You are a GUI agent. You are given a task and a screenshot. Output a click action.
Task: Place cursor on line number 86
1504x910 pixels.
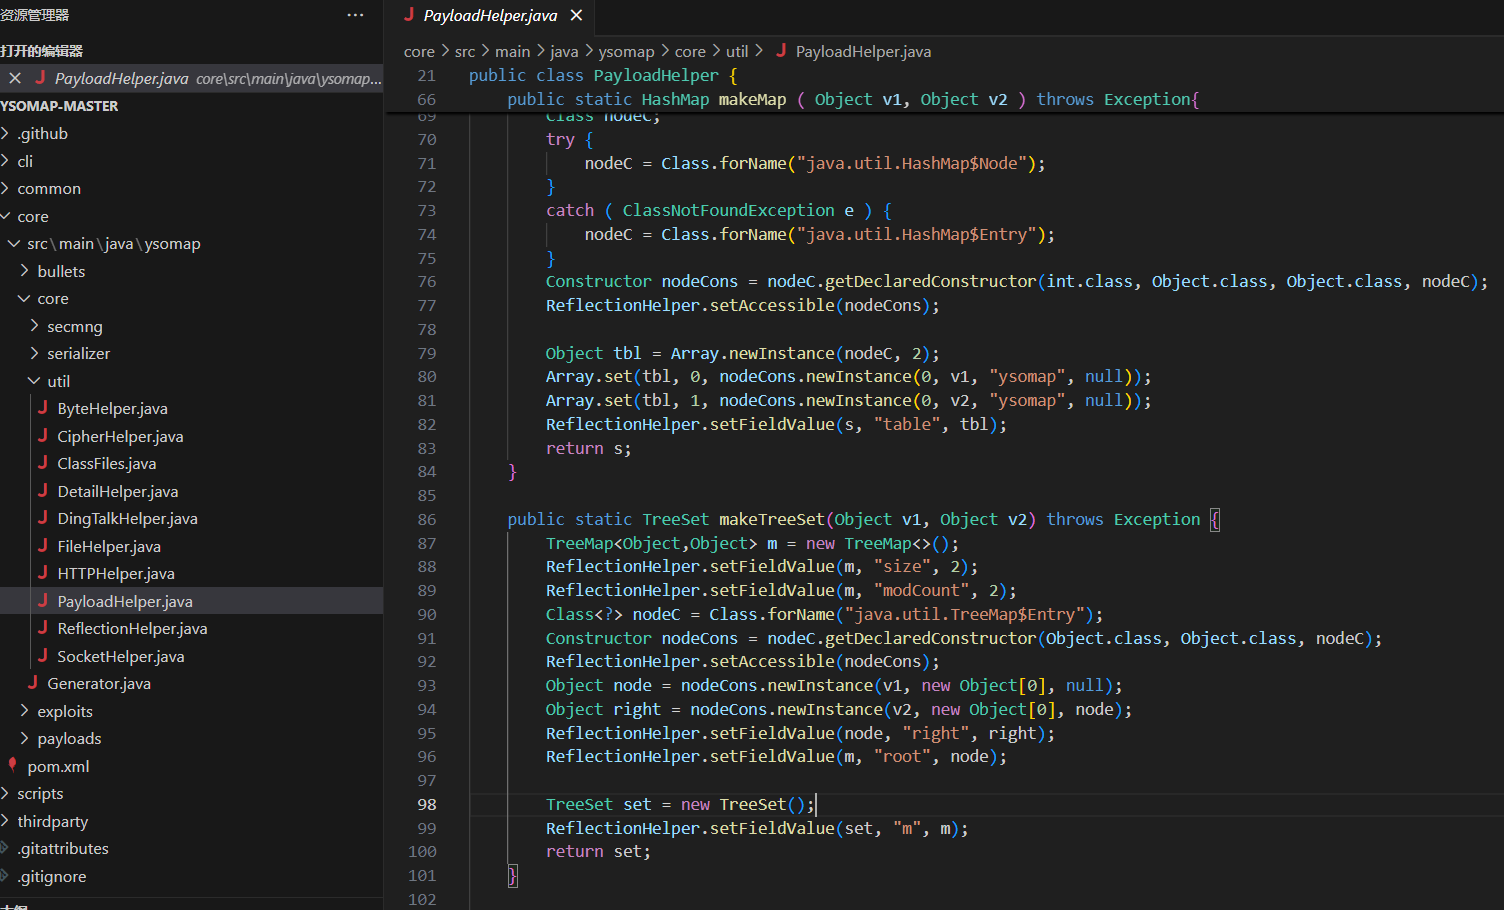point(427,519)
